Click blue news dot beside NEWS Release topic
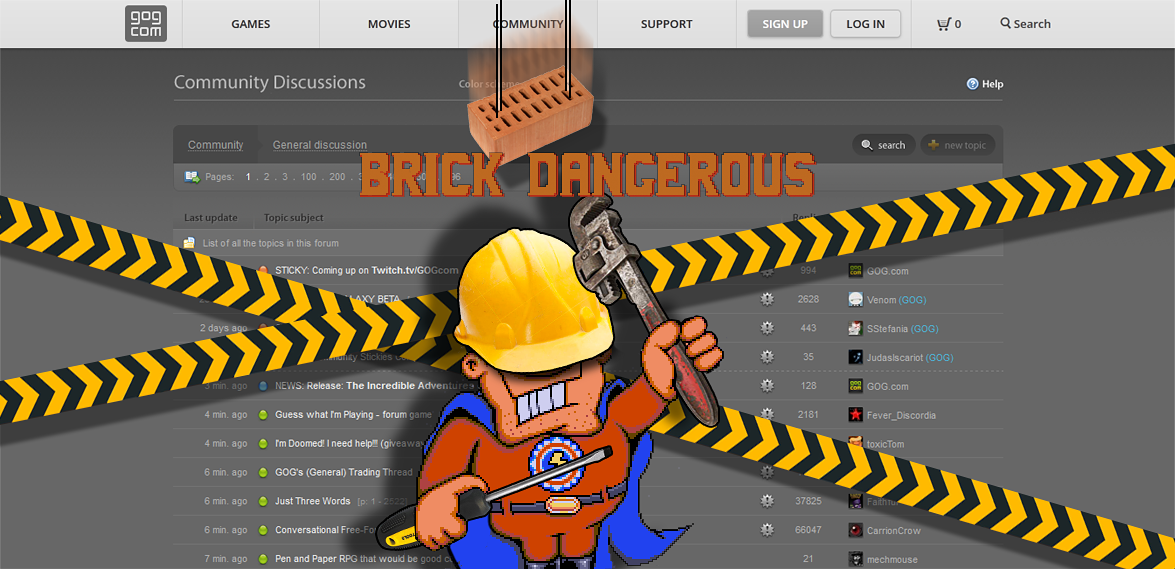Screen dimensions: 1175x569 tap(263, 386)
